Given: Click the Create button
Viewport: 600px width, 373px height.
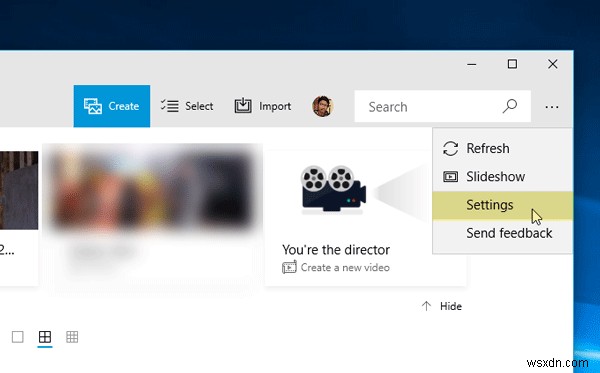Looking at the screenshot, I should click(x=112, y=106).
